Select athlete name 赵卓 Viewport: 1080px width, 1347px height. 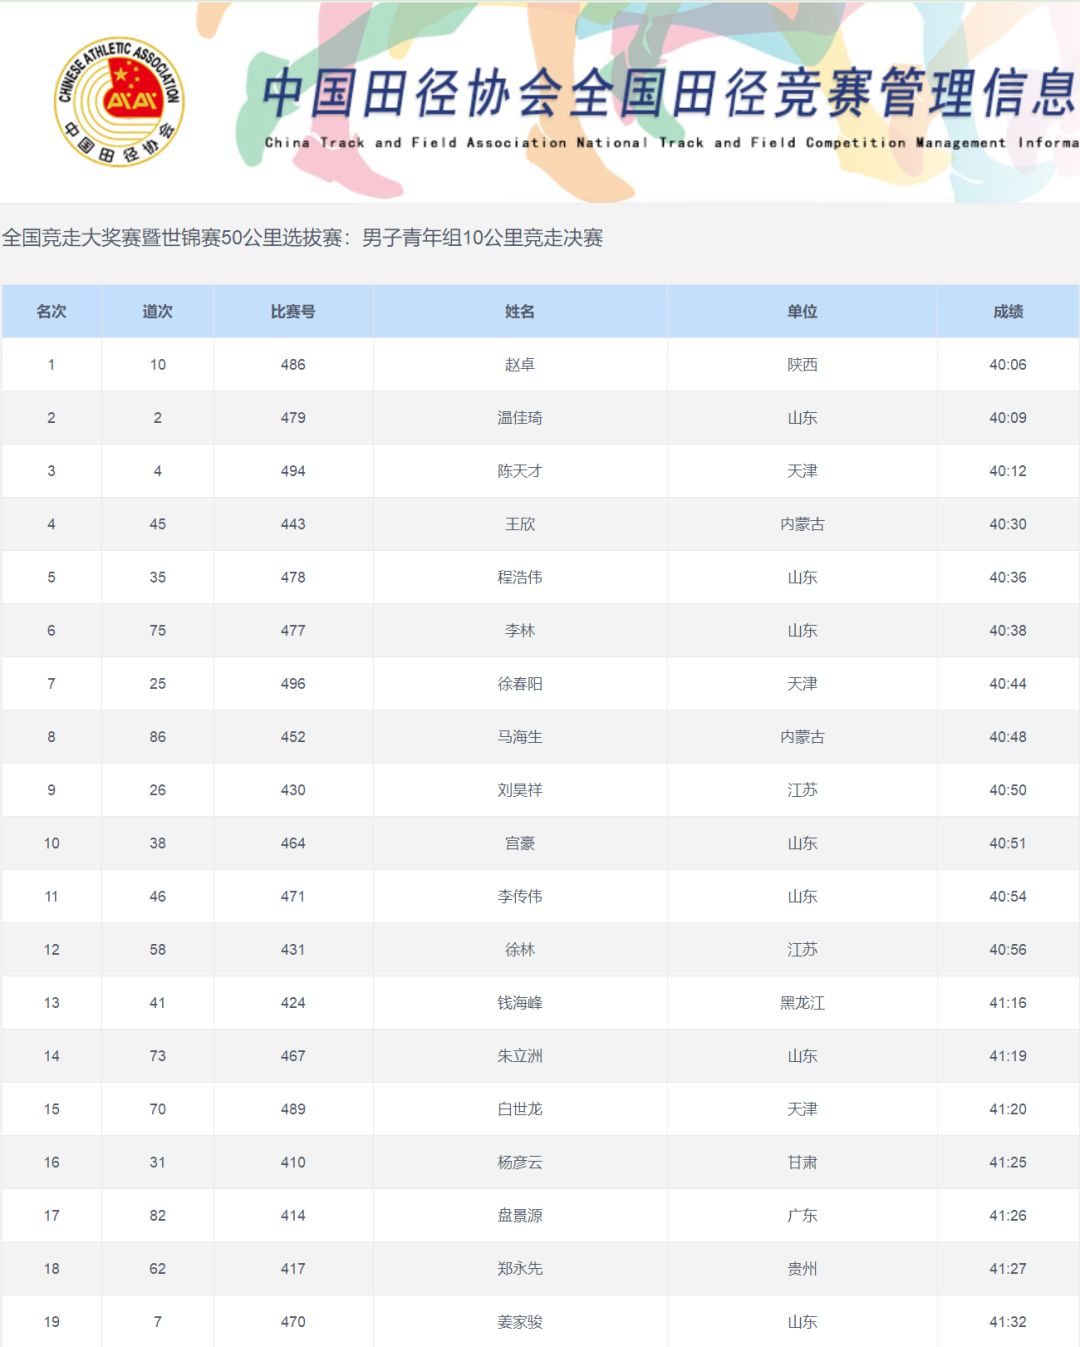(520, 365)
